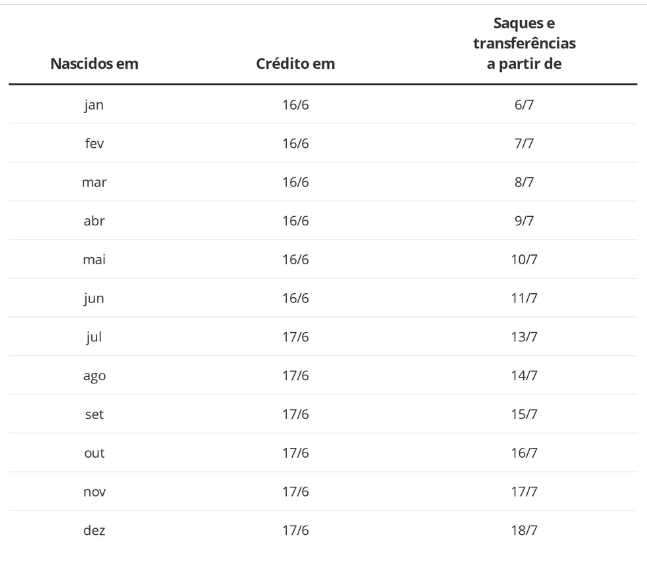Select the 'fev' month cell
The height and width of the screenshot is (569, 647).
pos(94,143)
